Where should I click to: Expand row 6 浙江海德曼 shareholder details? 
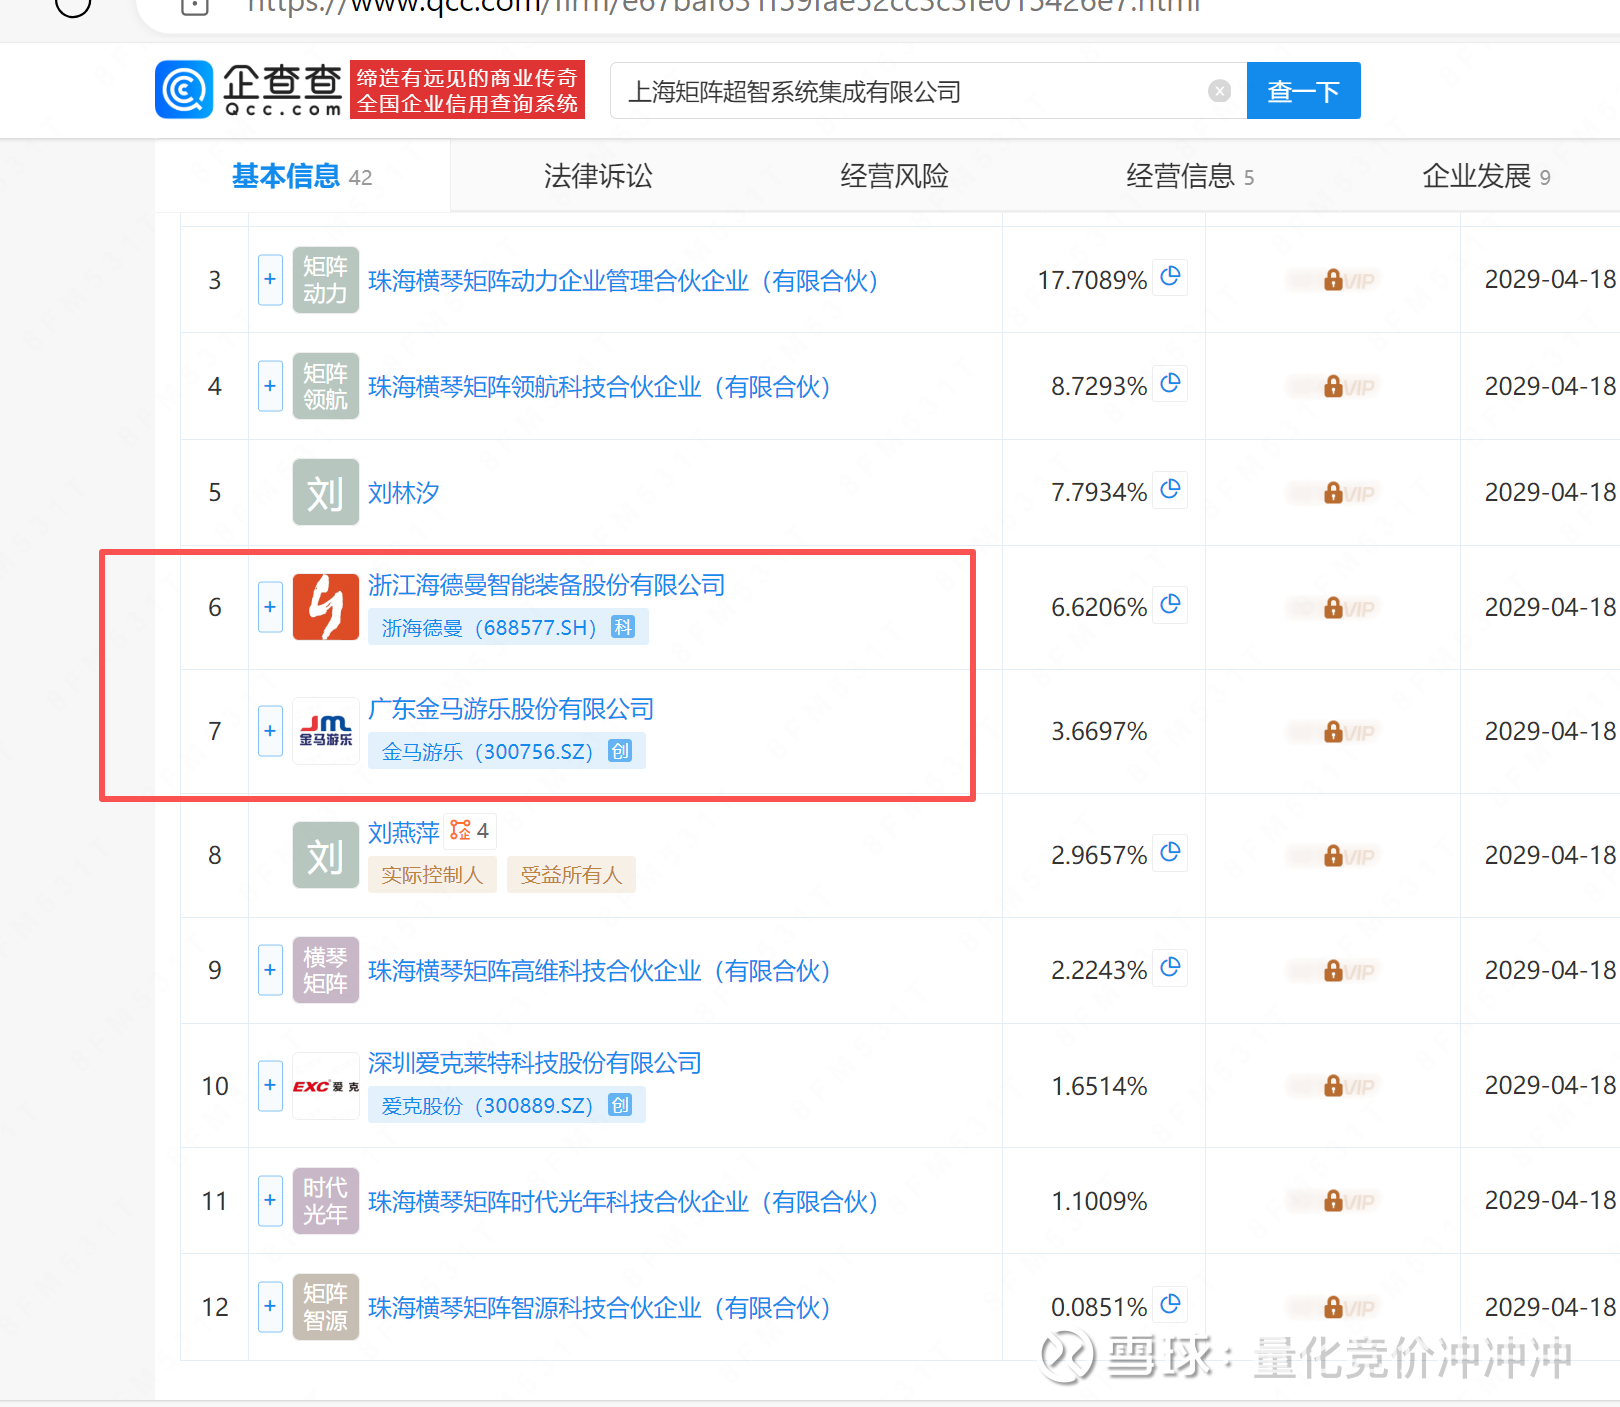[x=270, y=607]
